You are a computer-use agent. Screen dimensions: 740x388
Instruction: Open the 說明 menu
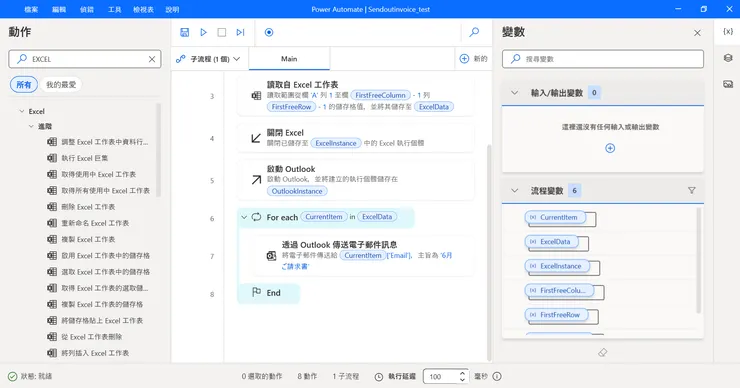pos(172,9)
